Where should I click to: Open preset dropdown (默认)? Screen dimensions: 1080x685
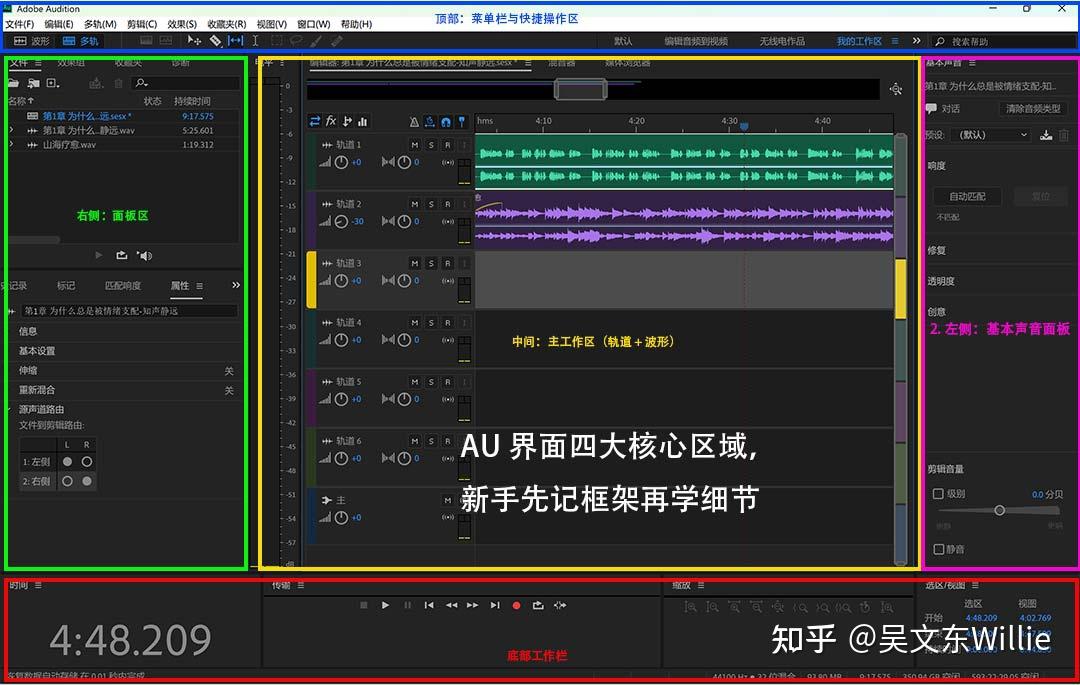click(x=992, y=135)
